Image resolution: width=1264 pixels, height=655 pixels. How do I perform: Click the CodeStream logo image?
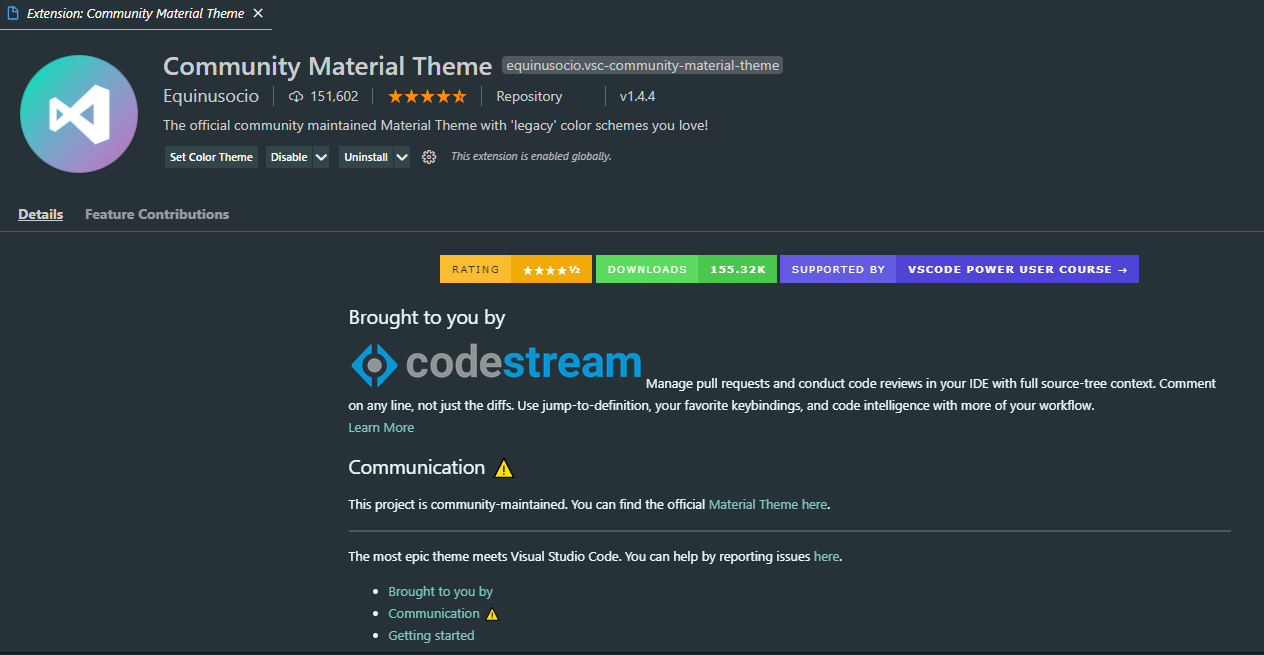click(x=496, y=364)
